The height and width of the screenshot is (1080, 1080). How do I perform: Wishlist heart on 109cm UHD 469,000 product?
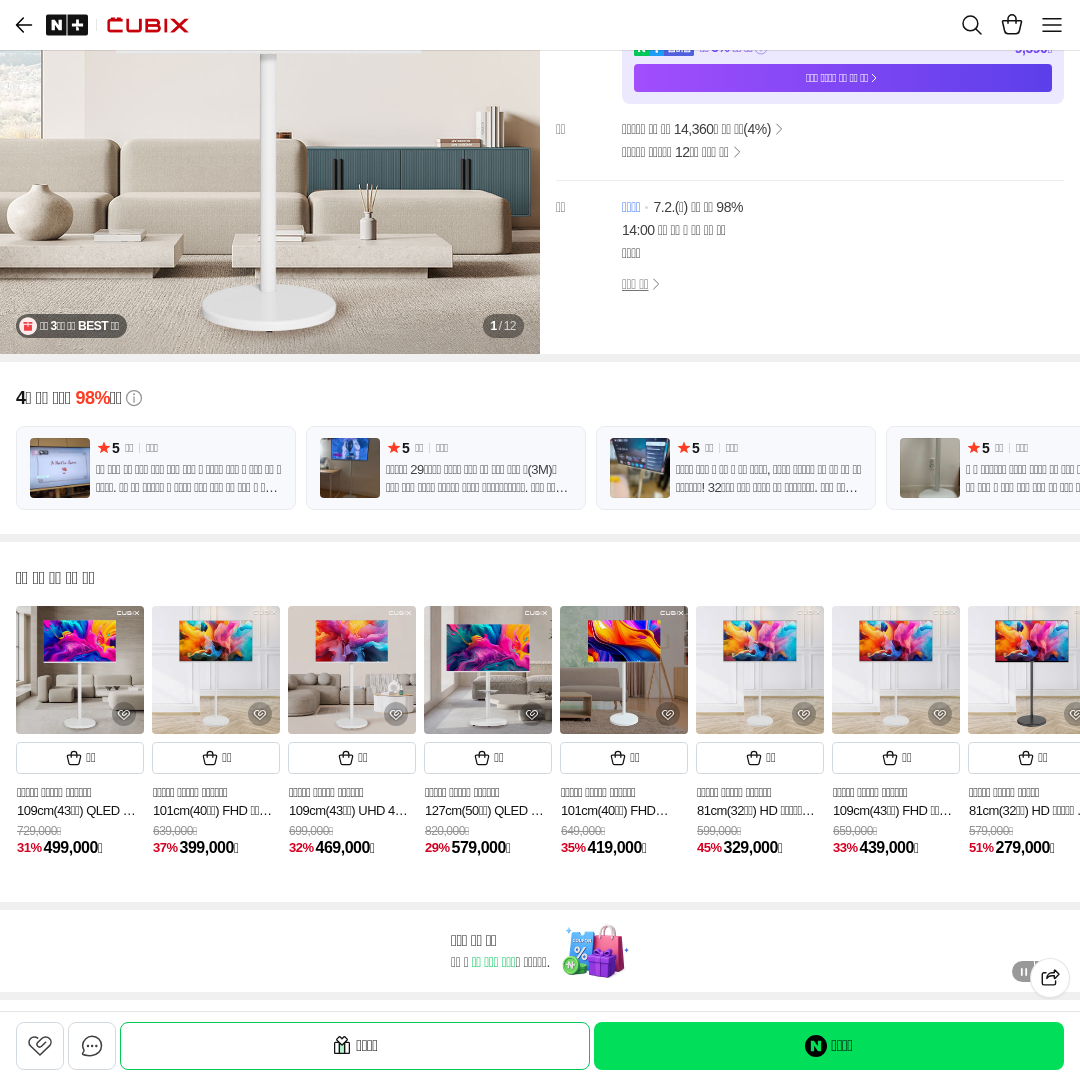coord(396,714)
